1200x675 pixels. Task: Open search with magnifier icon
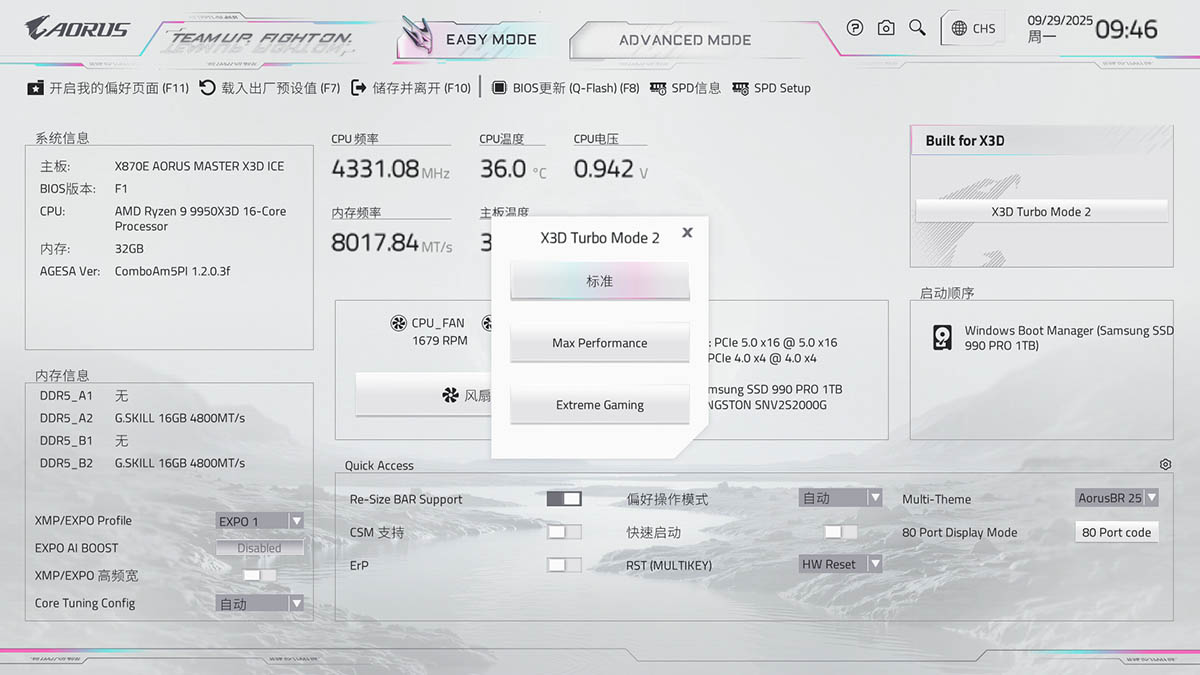917,28
